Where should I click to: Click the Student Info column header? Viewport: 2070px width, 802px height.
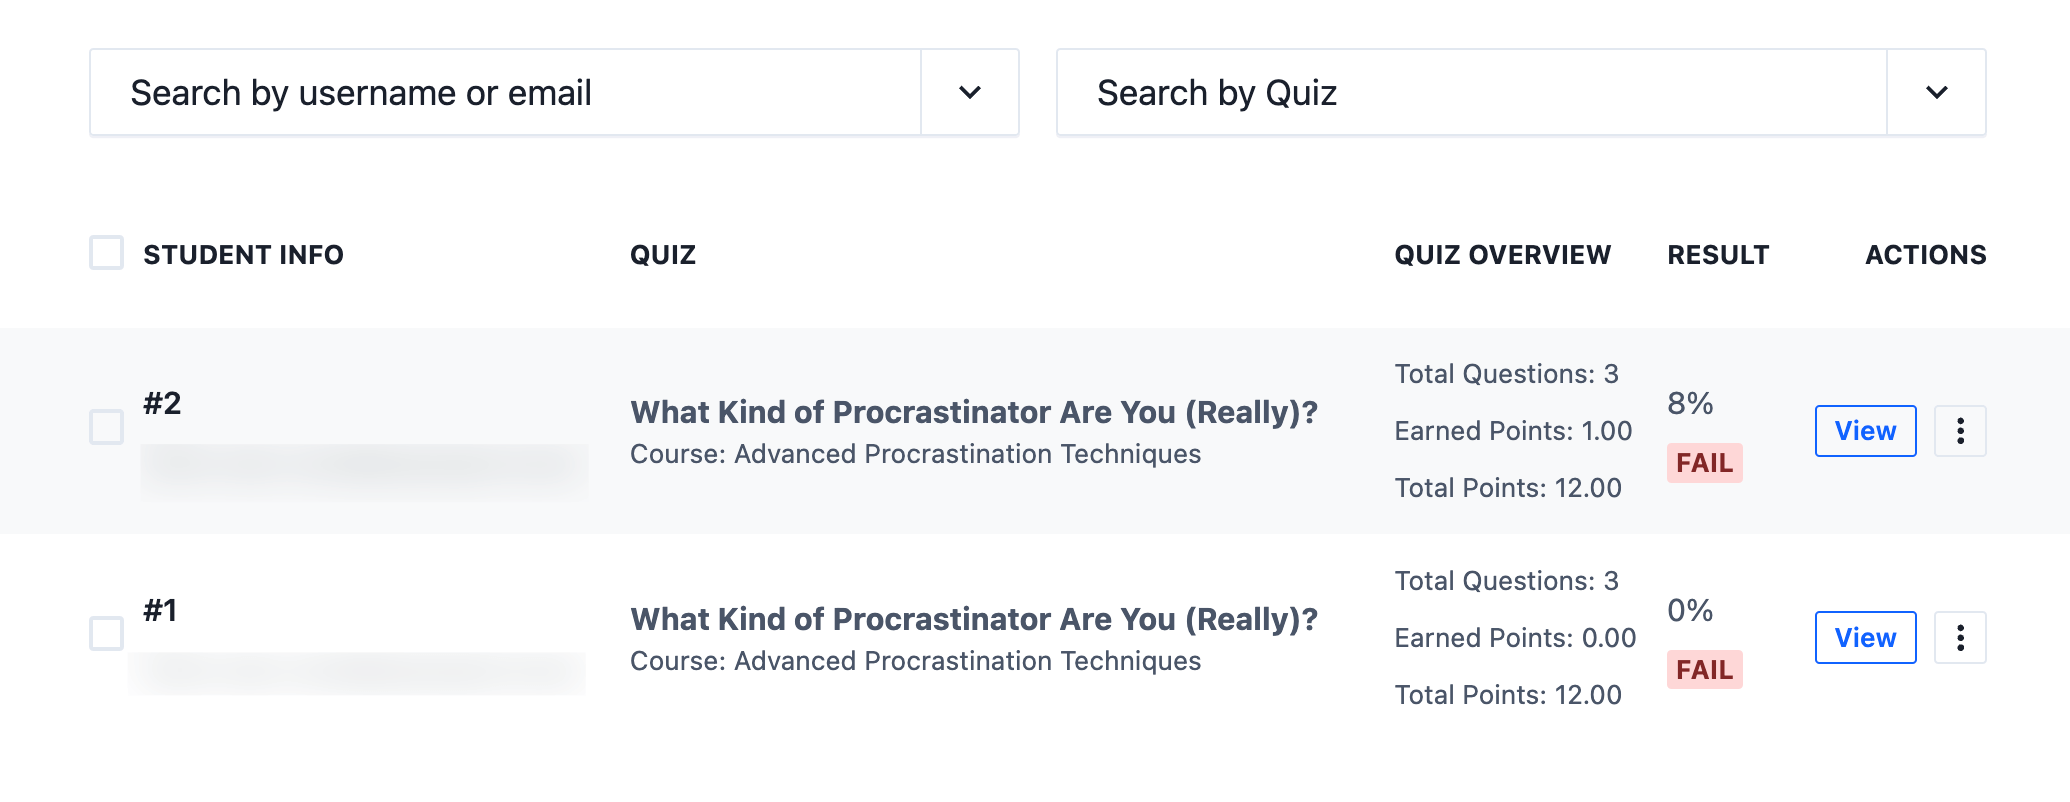(243, 255)
